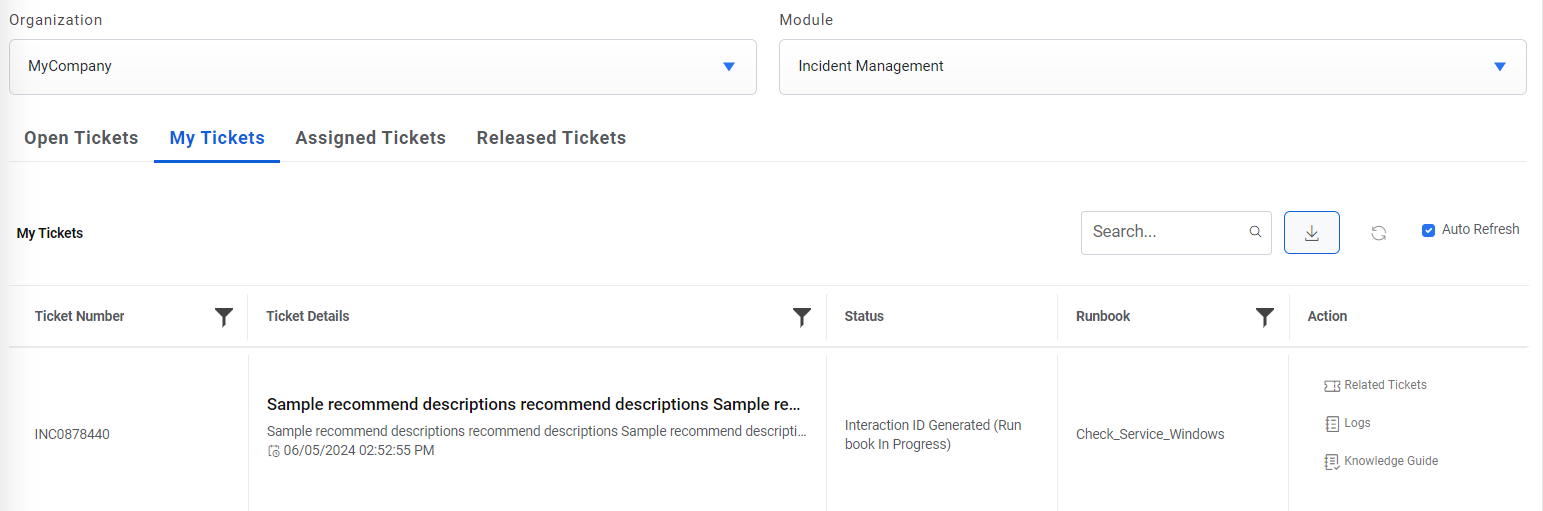The image size is (1543, 511).
Task: Click the bold ticket description title
Action: [x=533, y=405]
